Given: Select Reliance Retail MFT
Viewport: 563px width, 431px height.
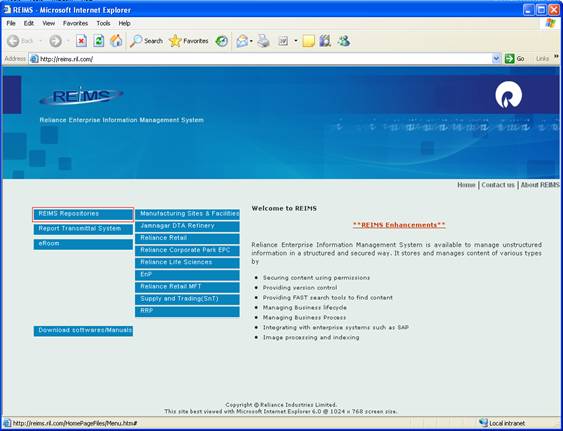Looking at the screenshot, I should 187,287.
